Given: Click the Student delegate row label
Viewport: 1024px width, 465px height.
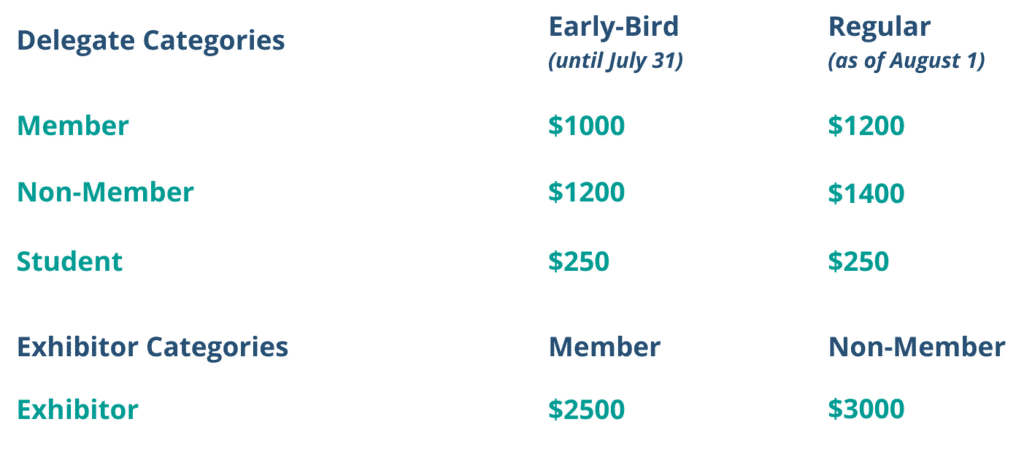Looking at the screenshot, I should click(x=70, y=261).
